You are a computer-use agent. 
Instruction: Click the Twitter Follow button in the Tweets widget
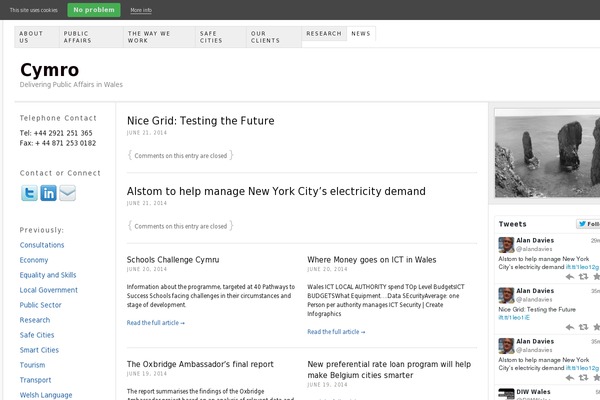[588, 224]
